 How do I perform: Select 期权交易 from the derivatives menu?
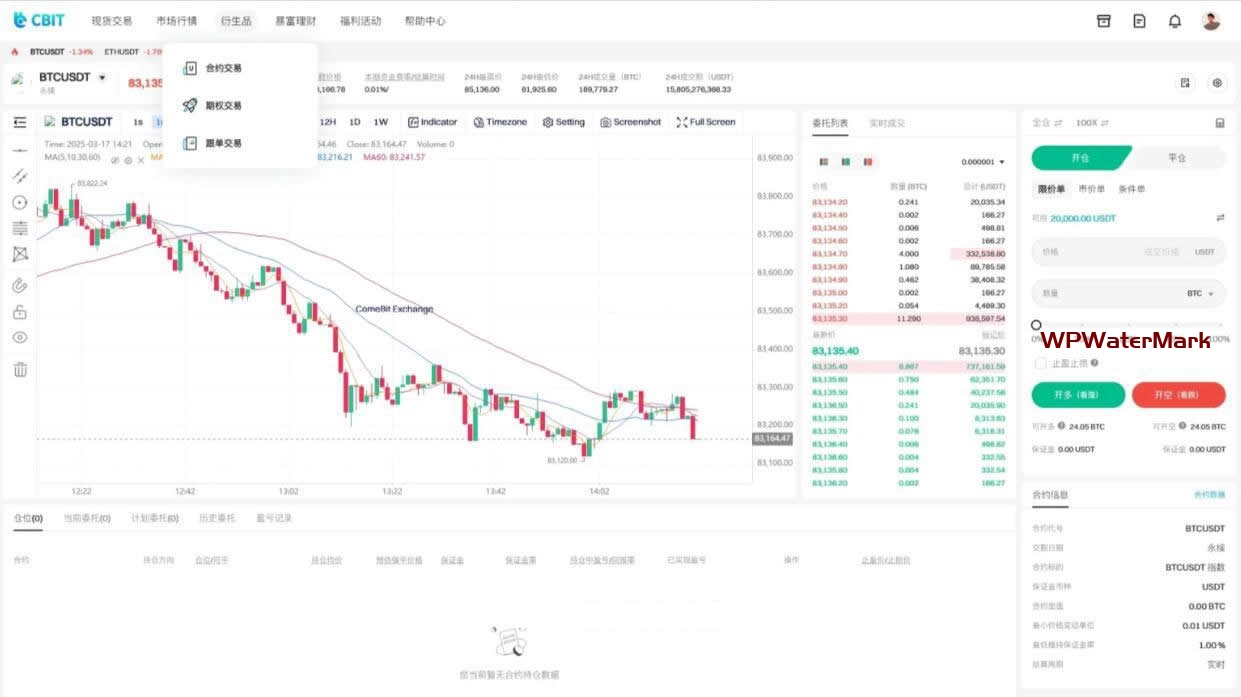223,105
